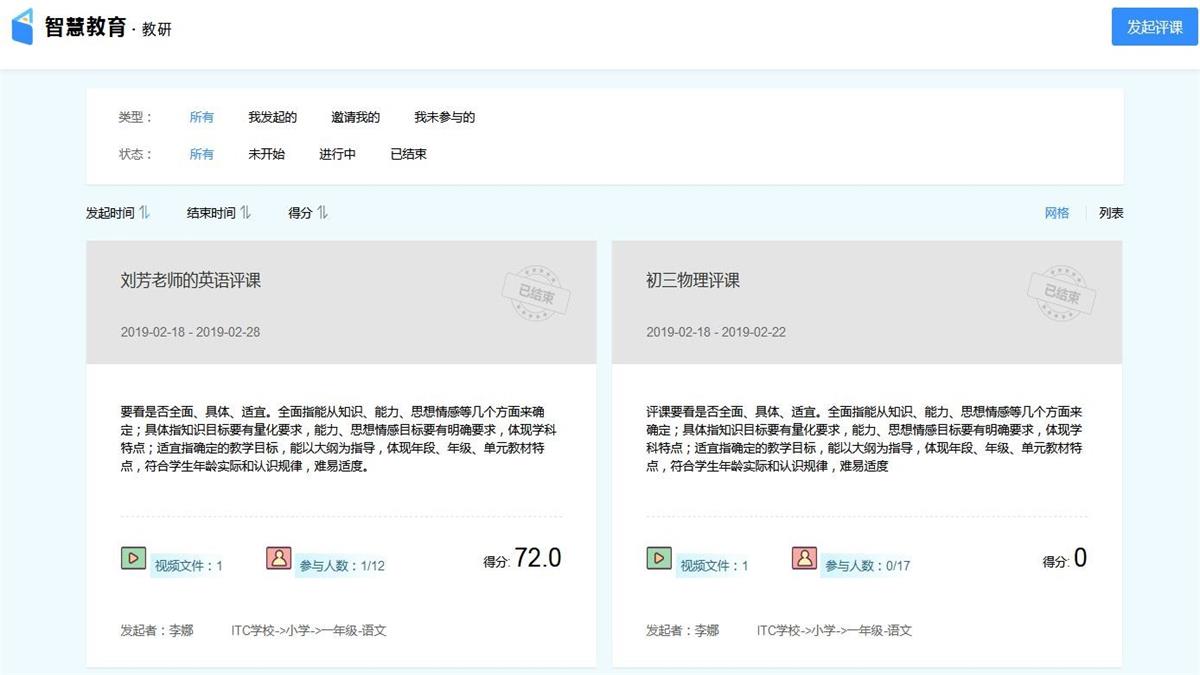Open 刘芳老师的英语评课 title
This screenshot has height=675, width=1200.
pos(191,281)
